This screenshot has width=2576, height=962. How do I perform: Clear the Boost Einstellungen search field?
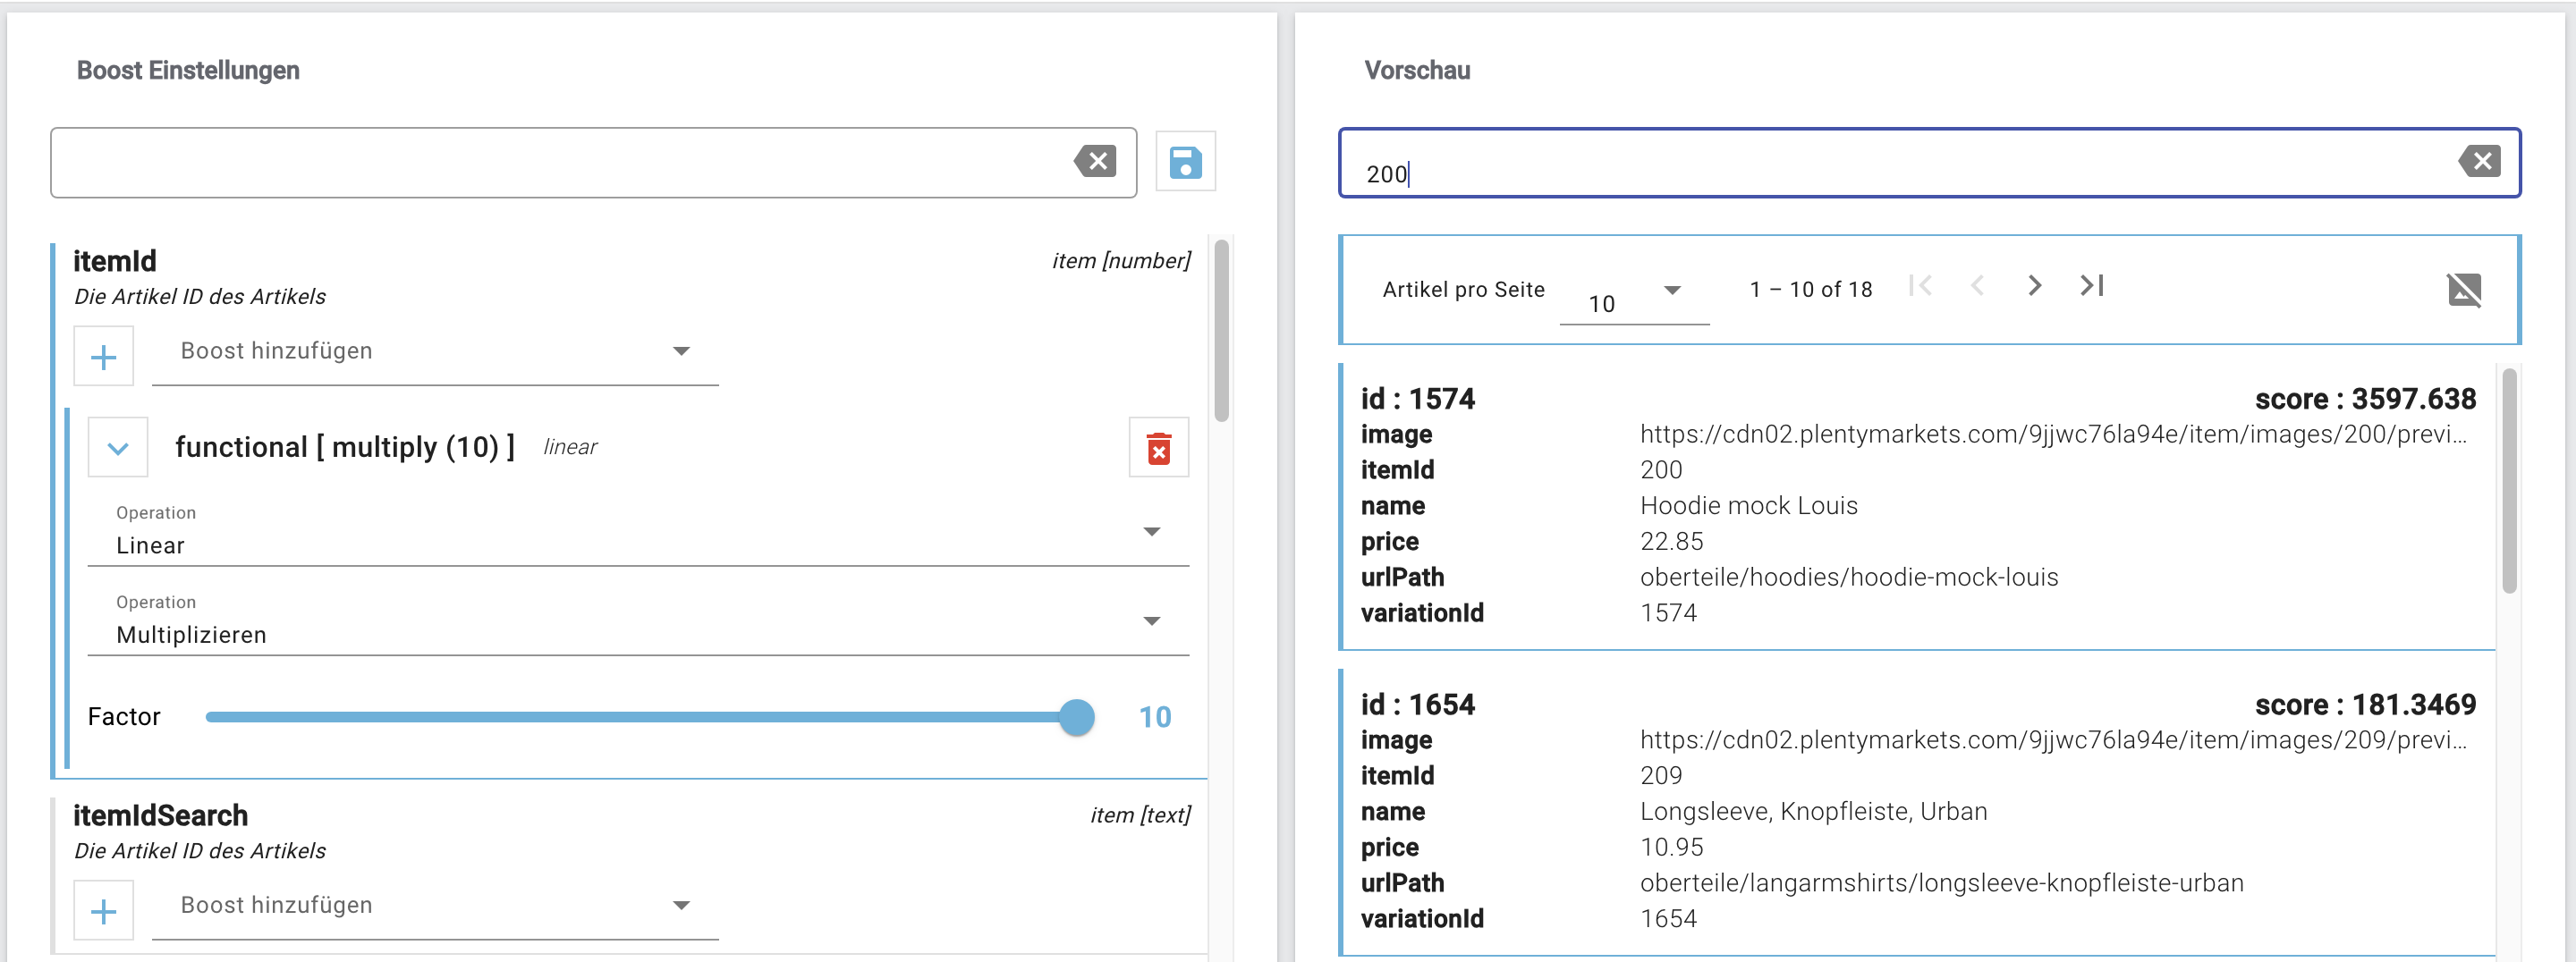[x=1096, y=161]
